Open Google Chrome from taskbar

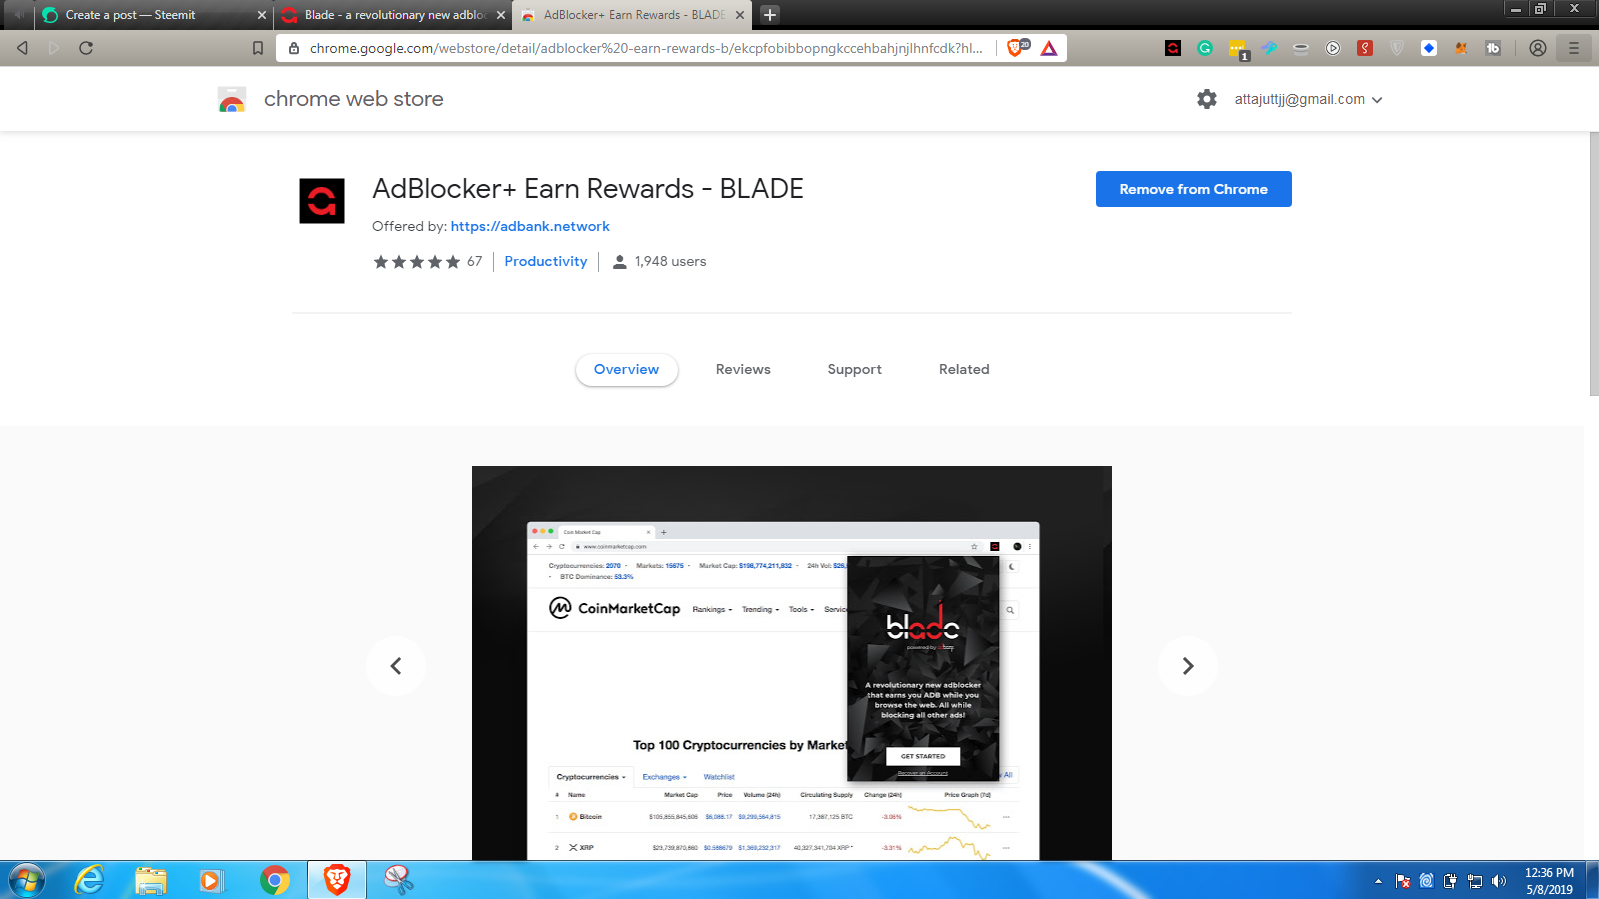(x=275, y=880)
